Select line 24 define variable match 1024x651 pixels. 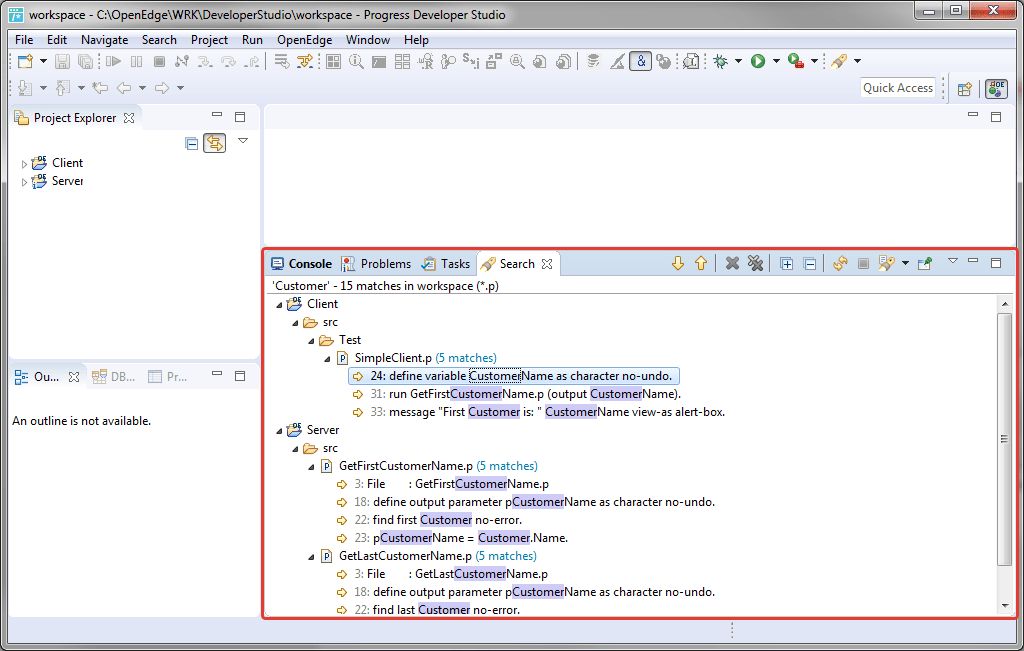coord(514,376)
